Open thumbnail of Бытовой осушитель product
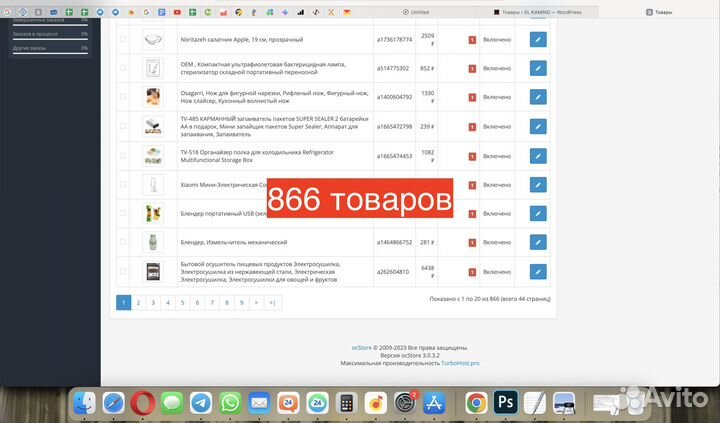The width and height of the screenshot is (720, 423). (x=153, y=271)
